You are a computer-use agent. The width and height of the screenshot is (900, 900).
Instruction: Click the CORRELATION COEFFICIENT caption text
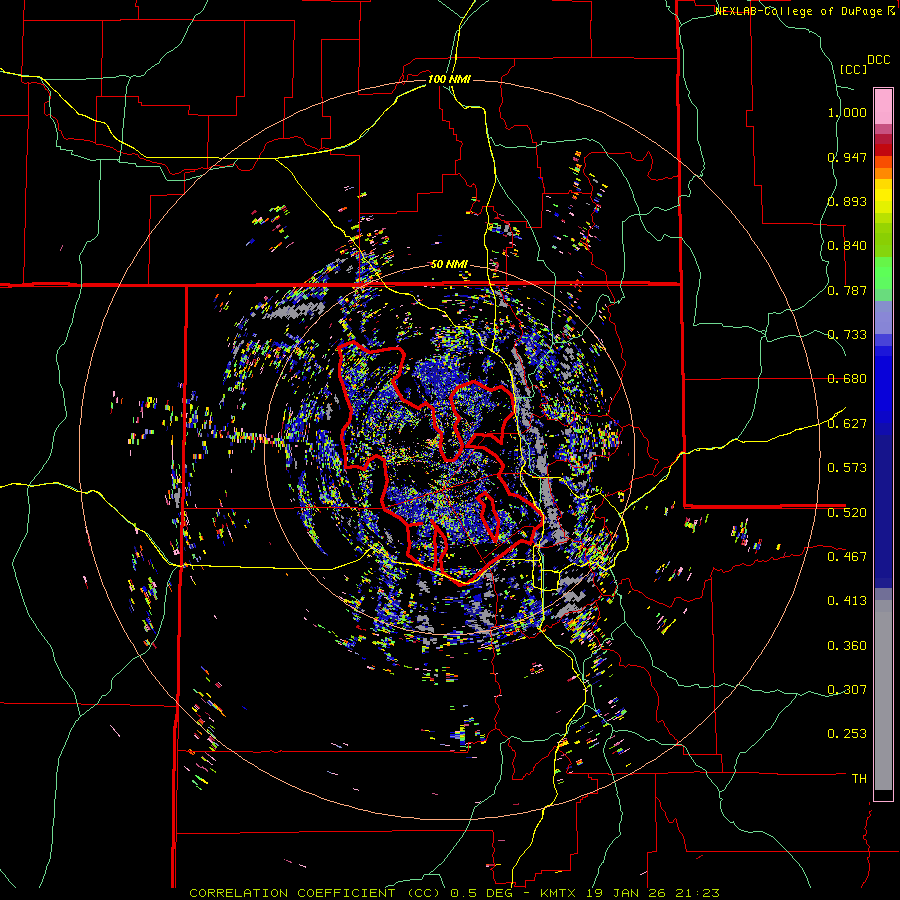292,893
